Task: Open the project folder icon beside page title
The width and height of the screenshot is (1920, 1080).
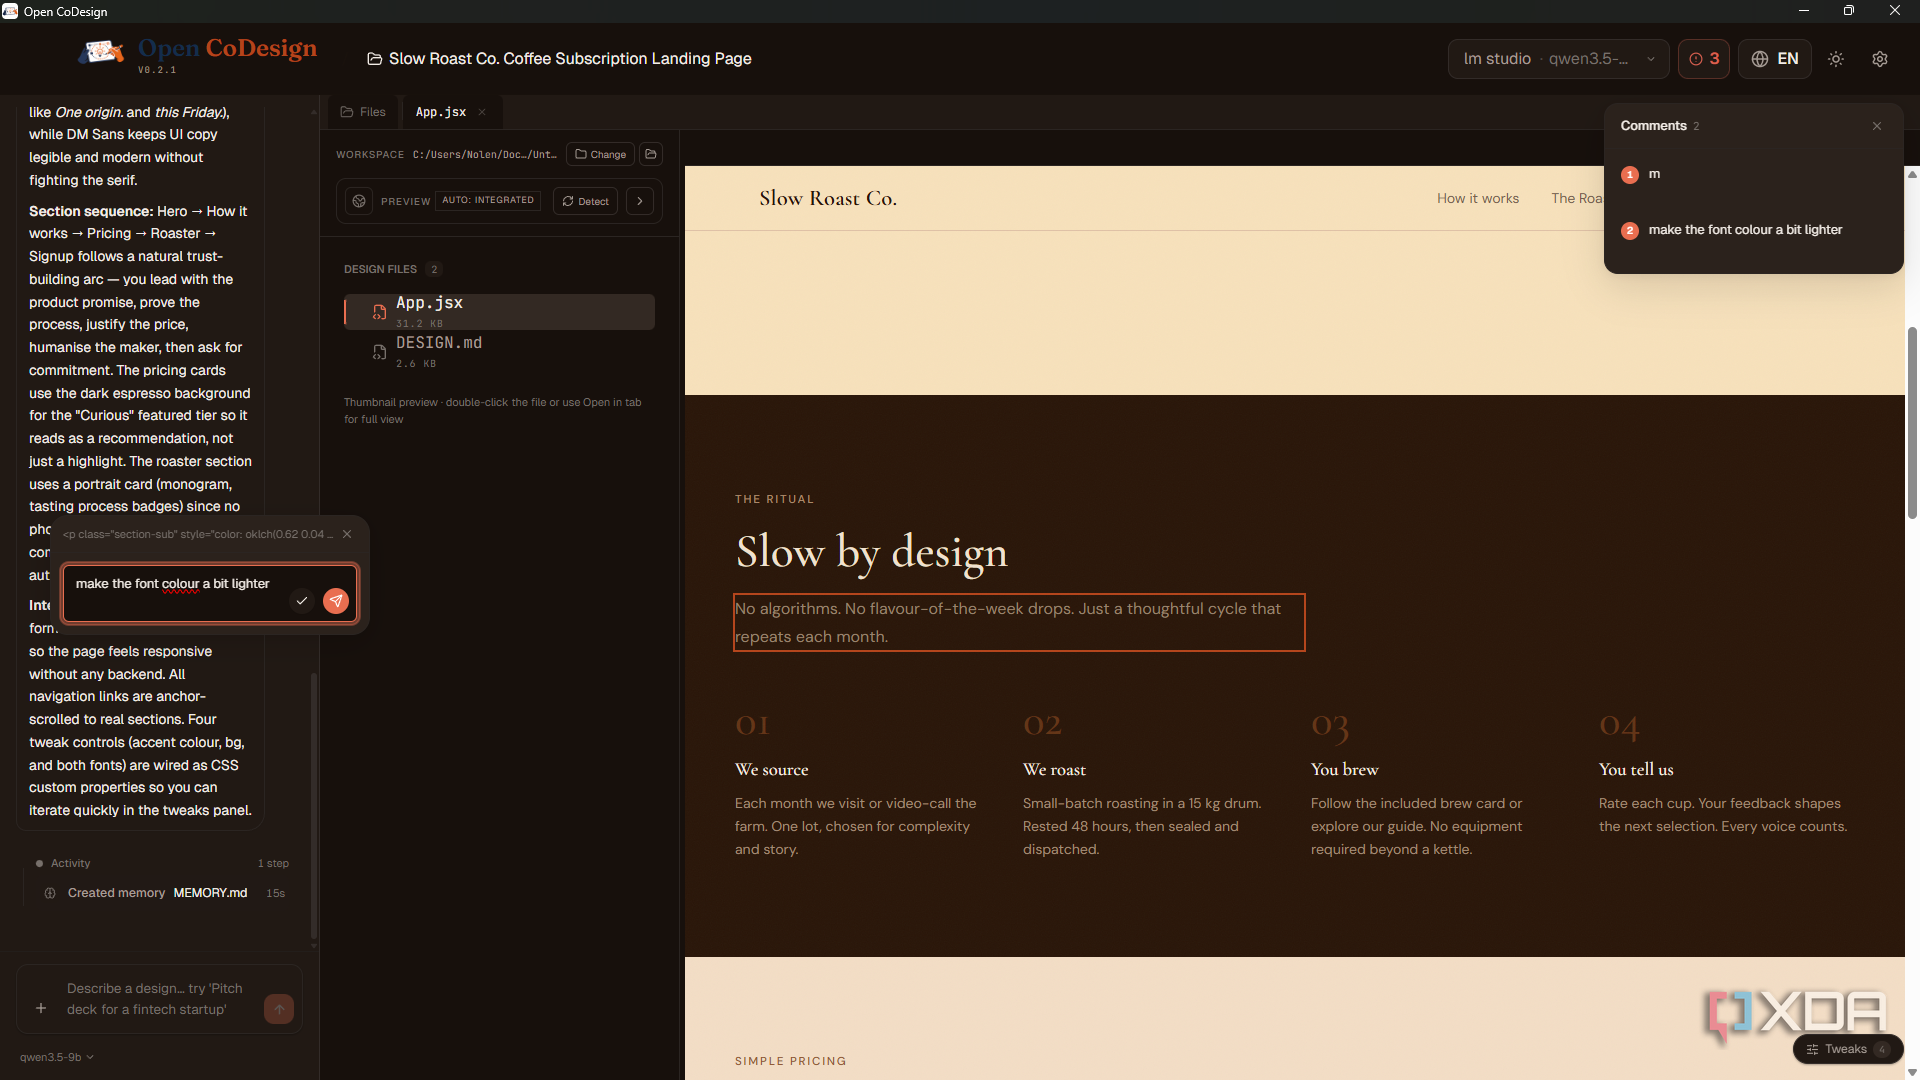Action: click(374, 59)
